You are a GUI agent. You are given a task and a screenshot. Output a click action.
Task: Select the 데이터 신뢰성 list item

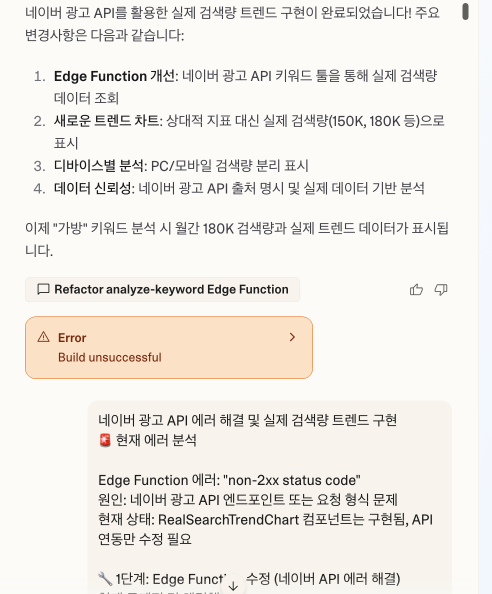tap(229, 188)
